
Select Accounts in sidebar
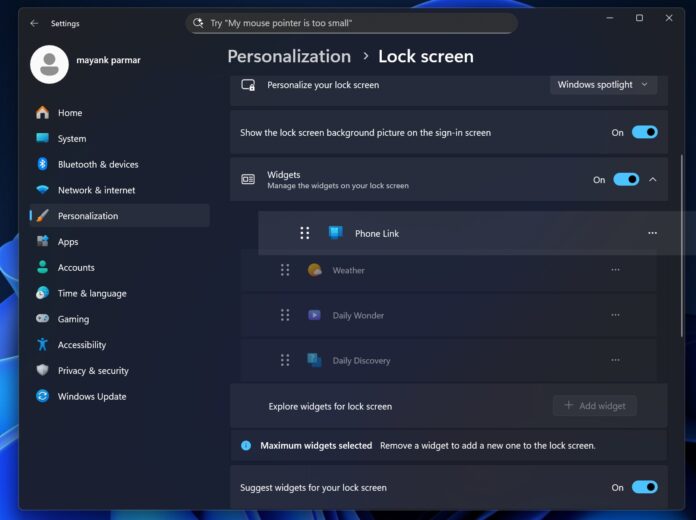pos(119,267)
